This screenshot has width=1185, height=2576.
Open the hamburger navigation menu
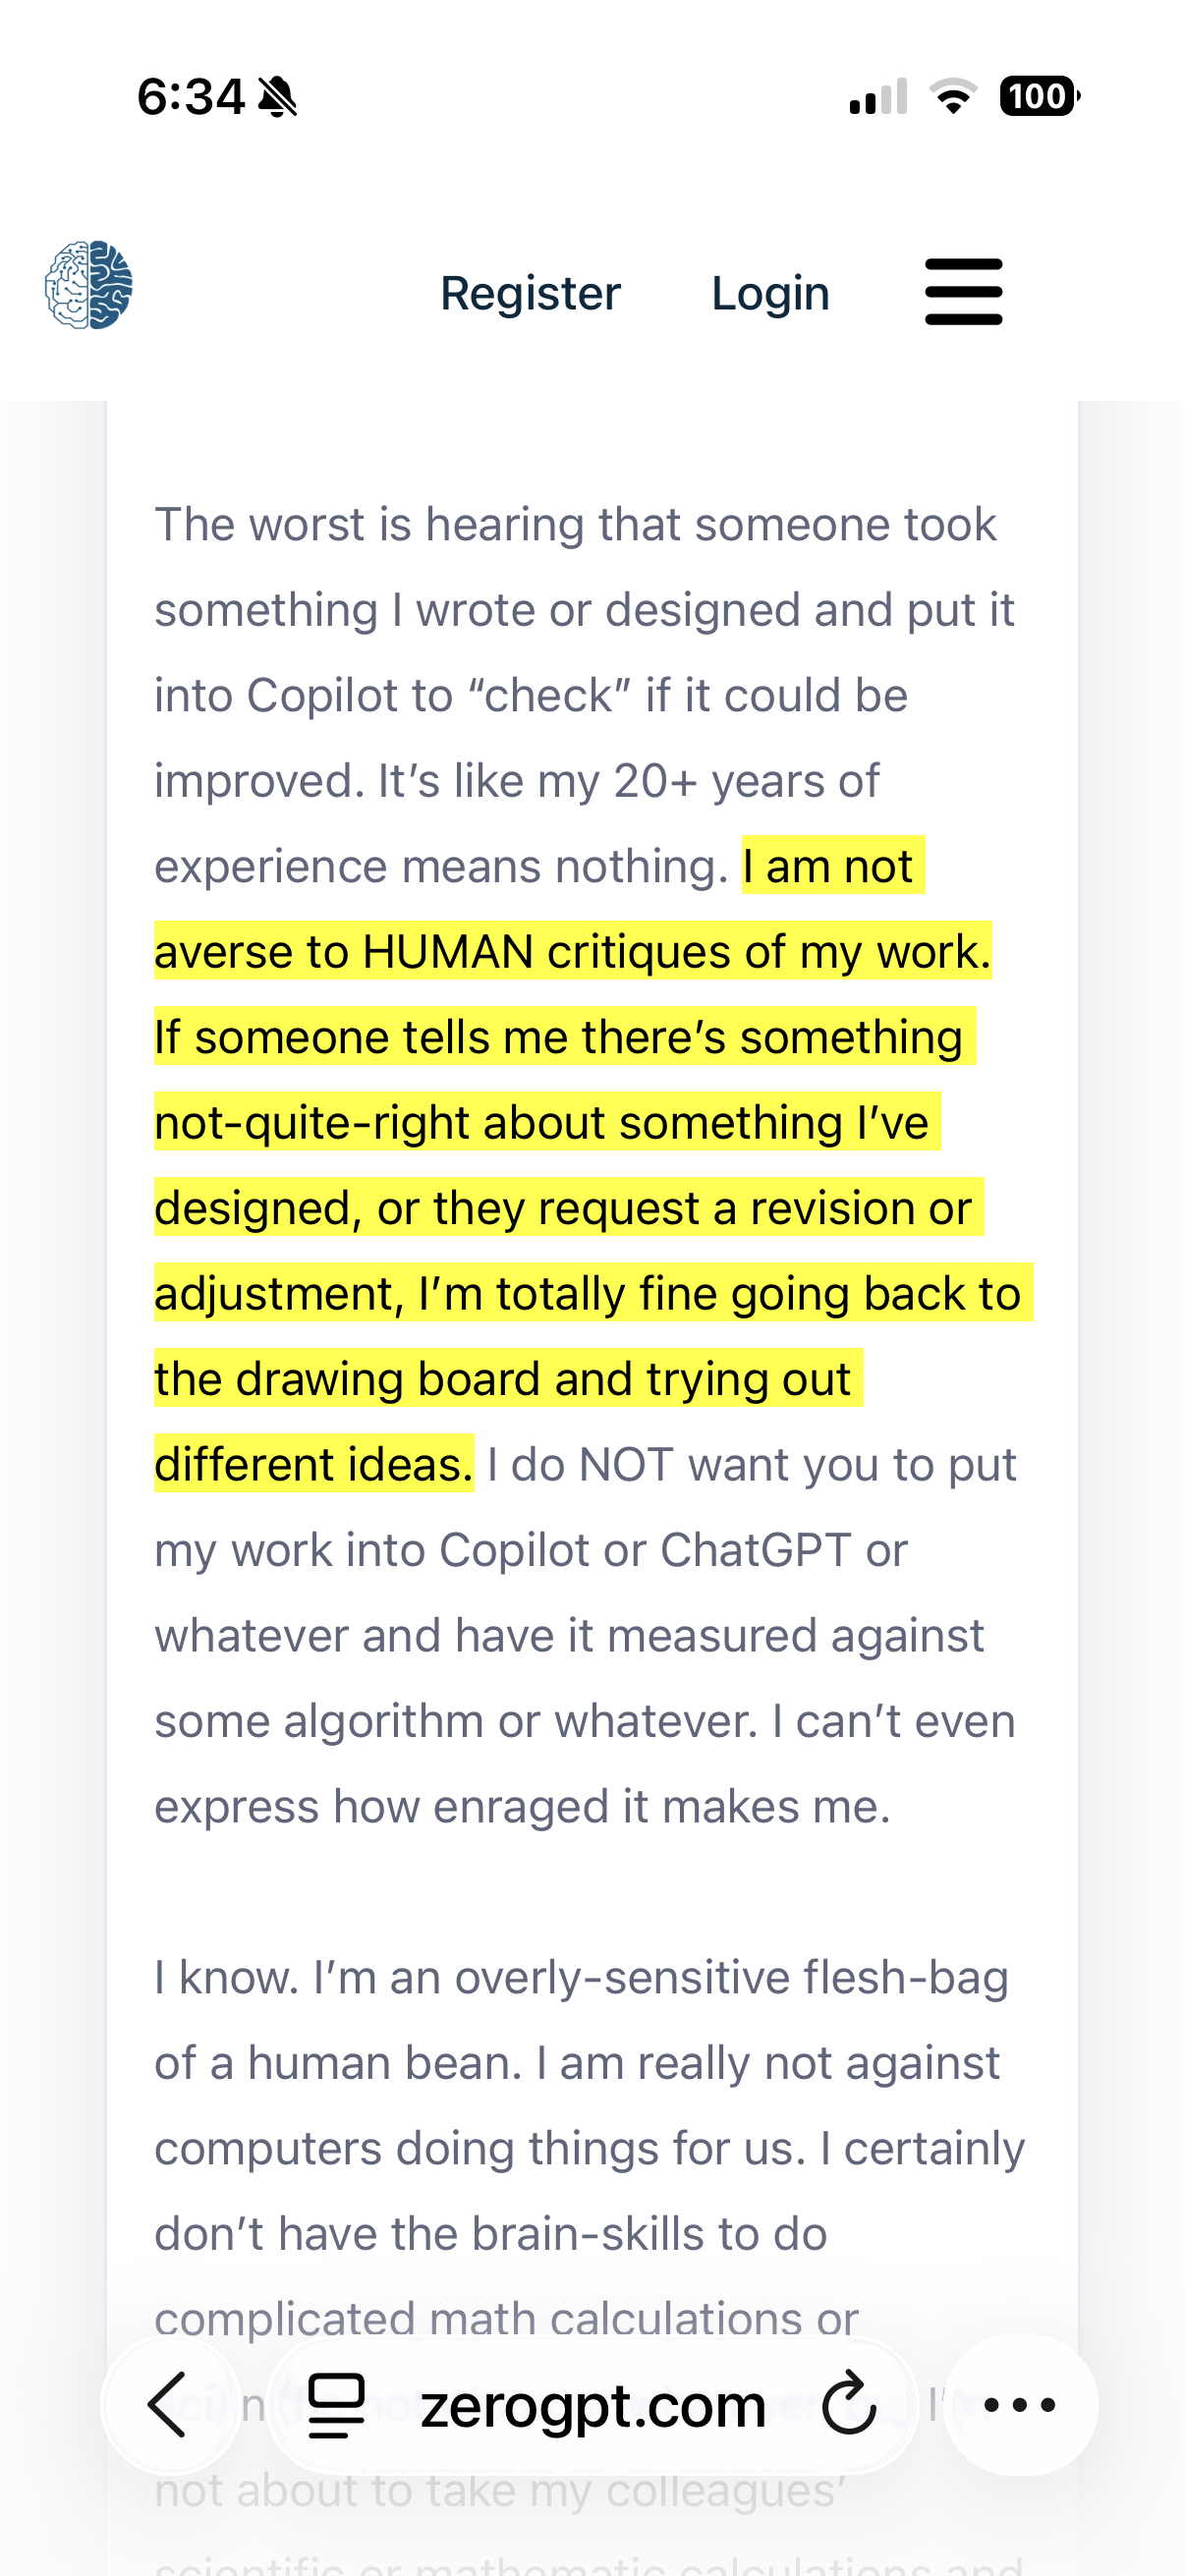(x=963, y=292)
